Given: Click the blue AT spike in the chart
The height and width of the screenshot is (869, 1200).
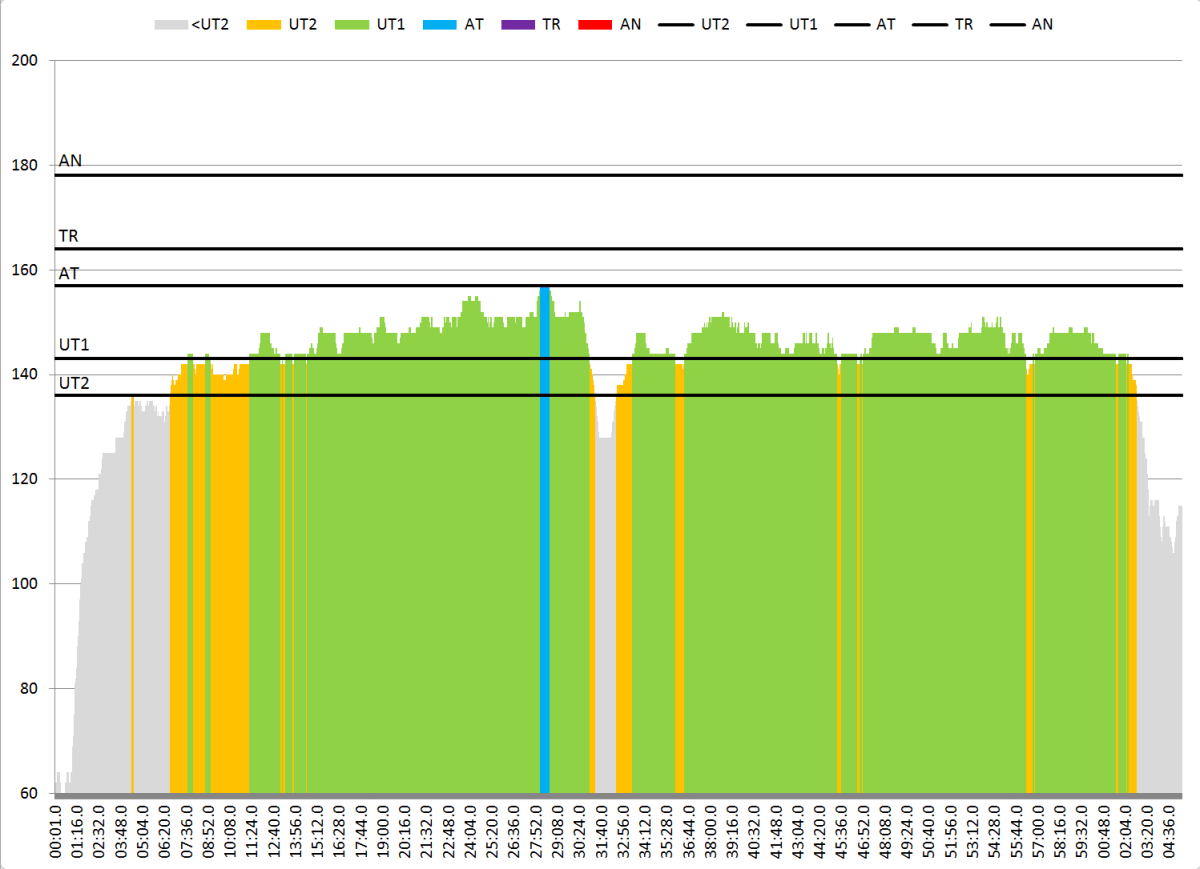Looking at the screenshot, I should (545, 540).
